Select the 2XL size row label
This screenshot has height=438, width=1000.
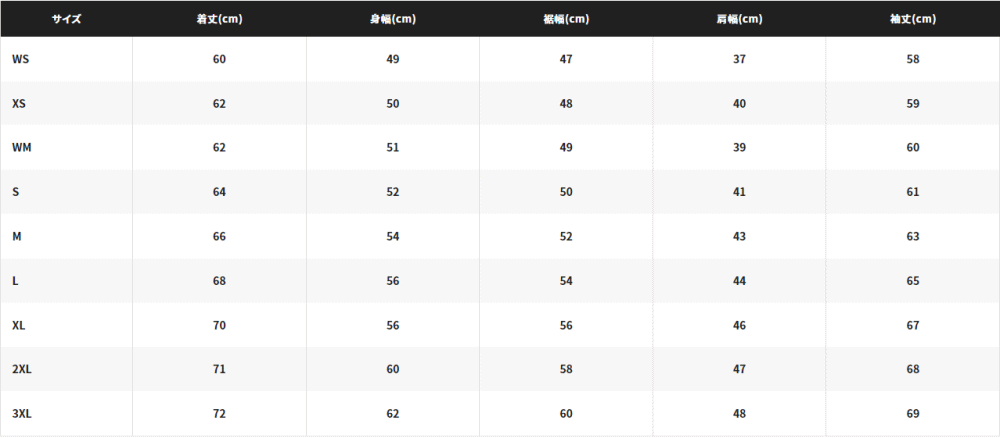22,369
